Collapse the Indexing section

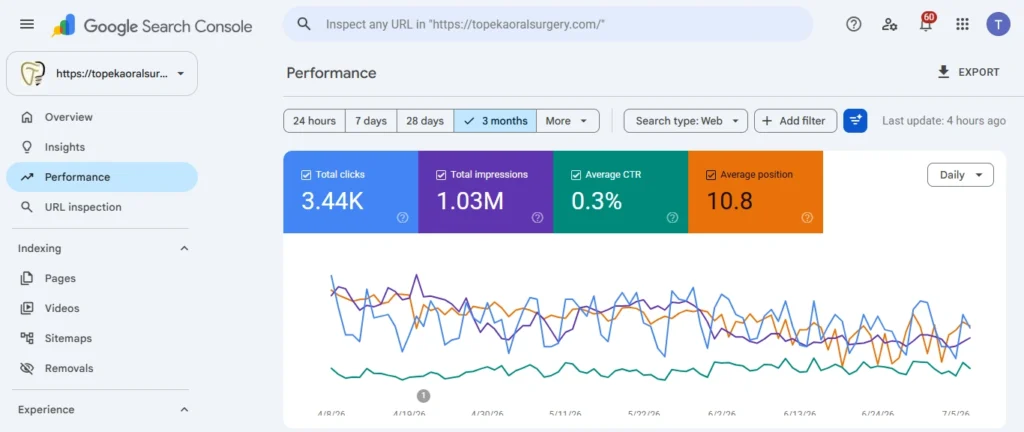click(x=184, y=249)
